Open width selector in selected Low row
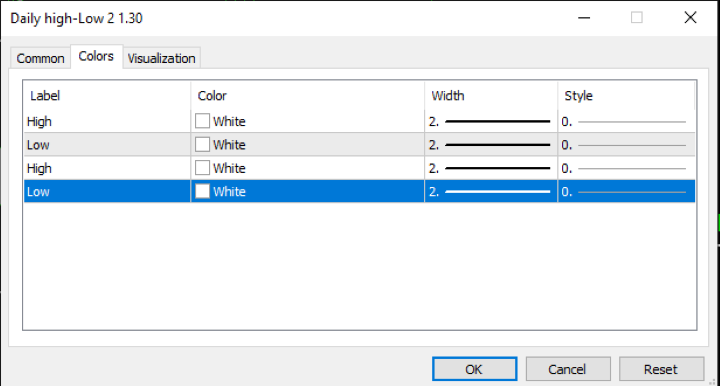The width and height of the screenshot is (720, 386). click(490, 192)
